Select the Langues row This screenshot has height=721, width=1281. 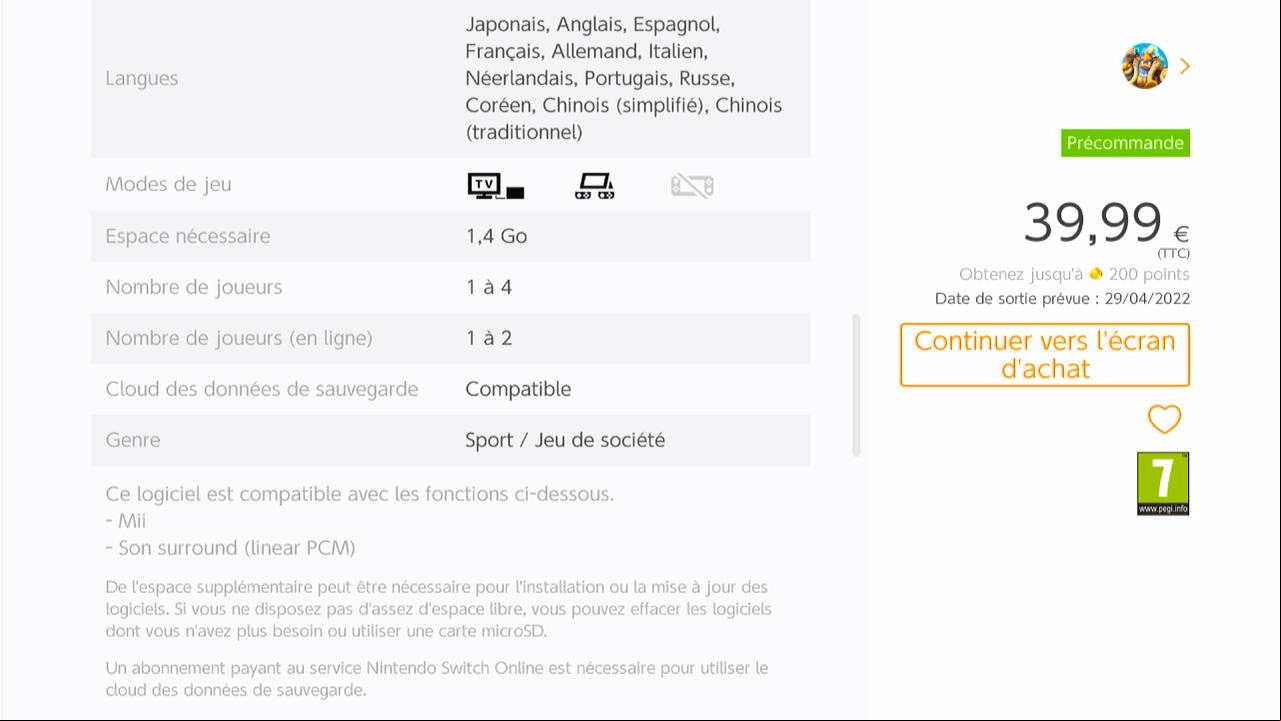[x=450, y=78]
